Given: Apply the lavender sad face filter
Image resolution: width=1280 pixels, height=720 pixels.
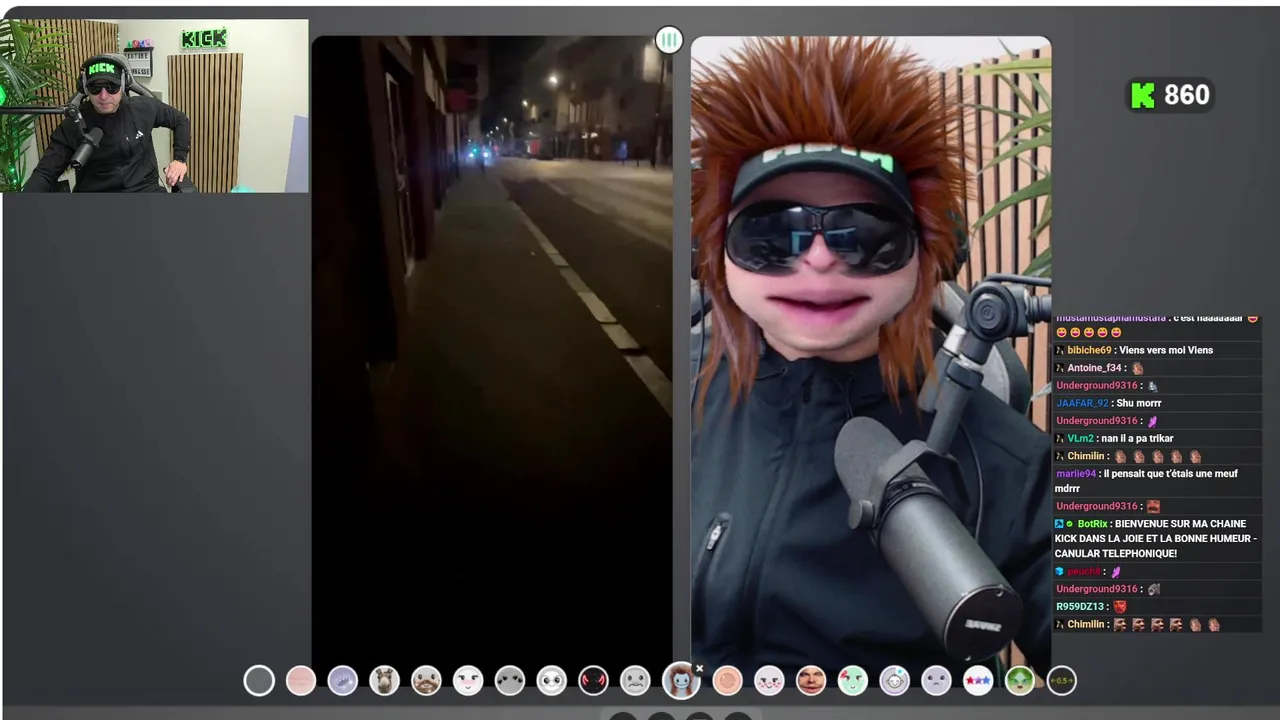Looking at the screenshot, I should pos(937,681).
